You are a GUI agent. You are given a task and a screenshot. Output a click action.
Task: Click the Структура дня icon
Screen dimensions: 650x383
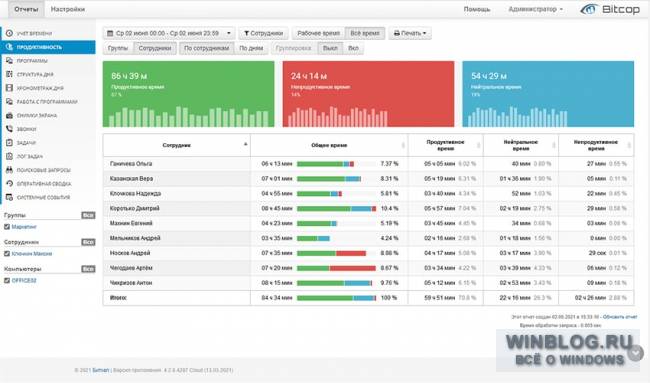coord(9,74)
